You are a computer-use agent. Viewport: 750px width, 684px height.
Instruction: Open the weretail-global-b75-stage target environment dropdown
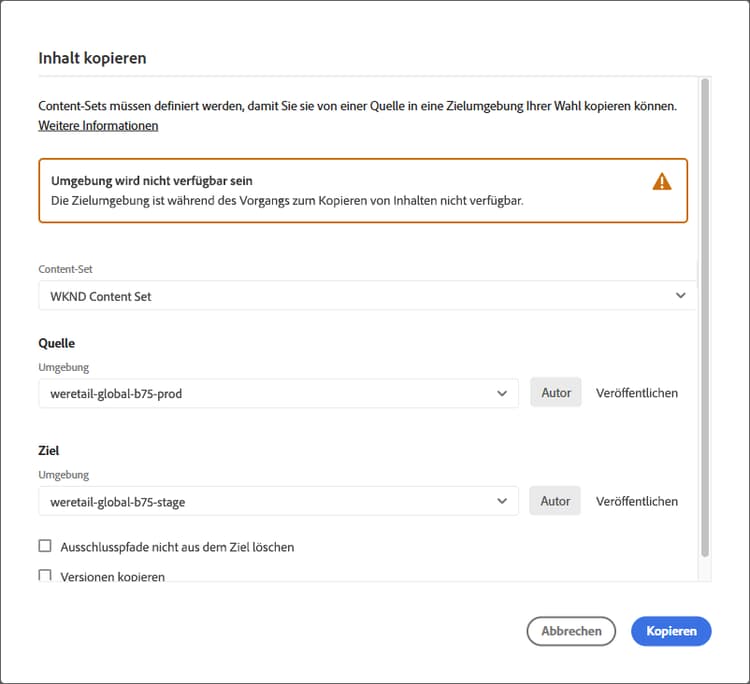[270, 501]
